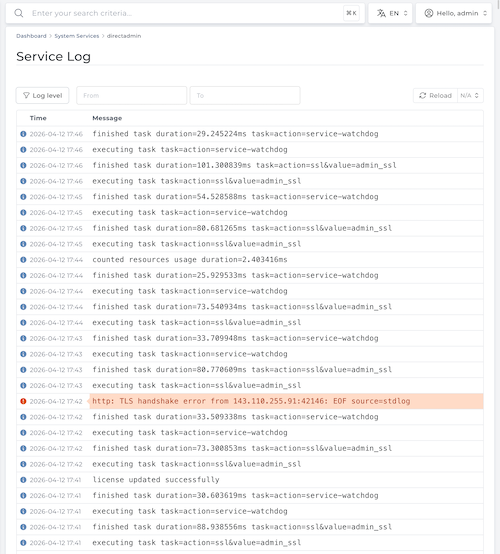Select message finished task duration=33.509338ms
The width and height of the screenshot is (500, 554).
click(235, 417)
